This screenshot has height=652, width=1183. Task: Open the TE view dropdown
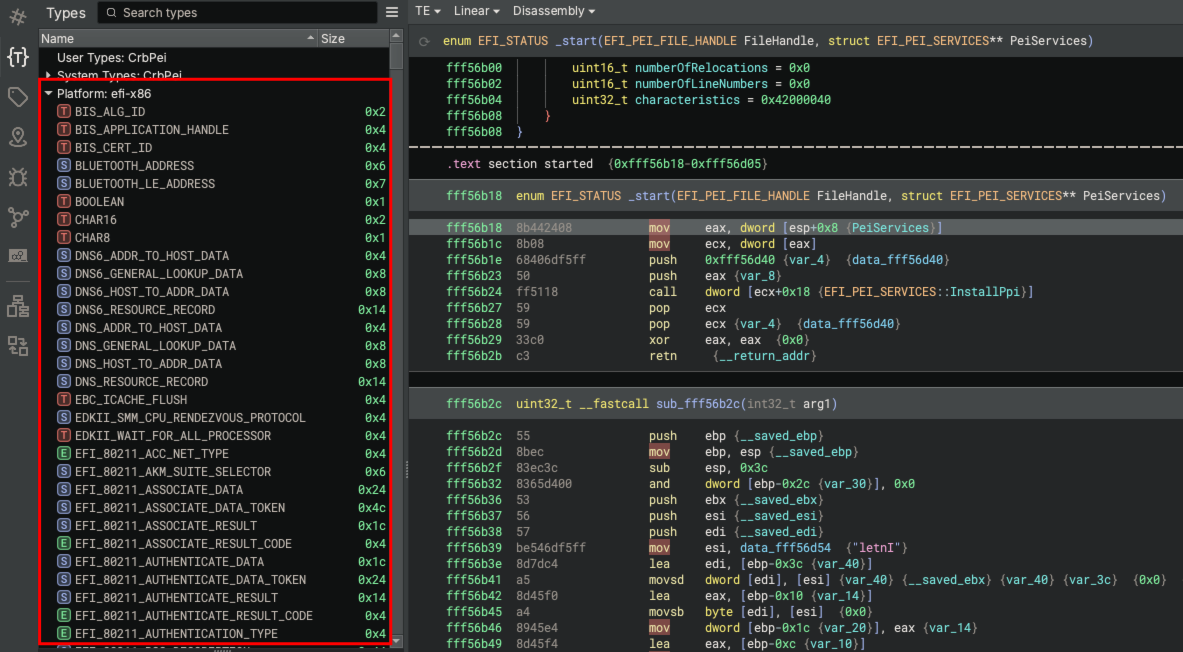(428, 11)
